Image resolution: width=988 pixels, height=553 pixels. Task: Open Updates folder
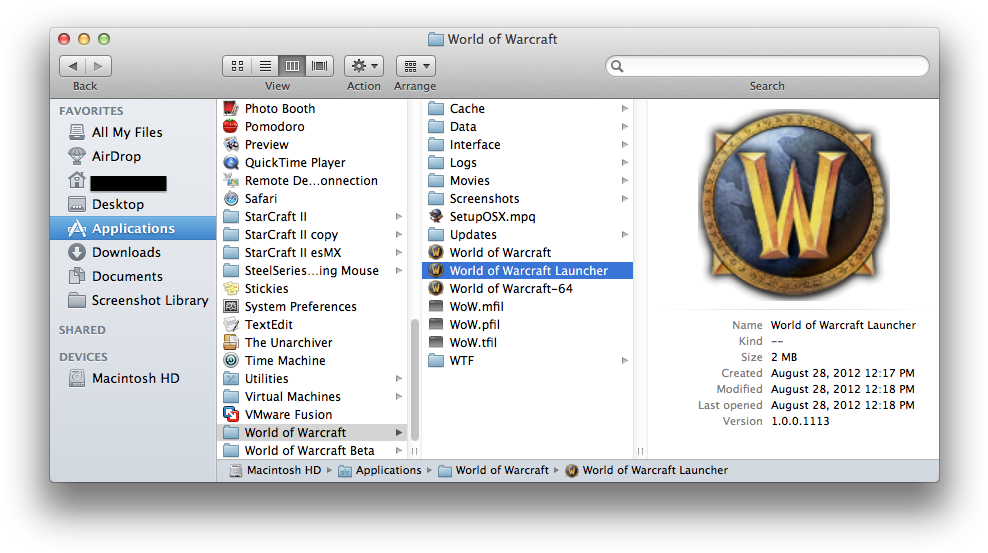coord(528,234)
